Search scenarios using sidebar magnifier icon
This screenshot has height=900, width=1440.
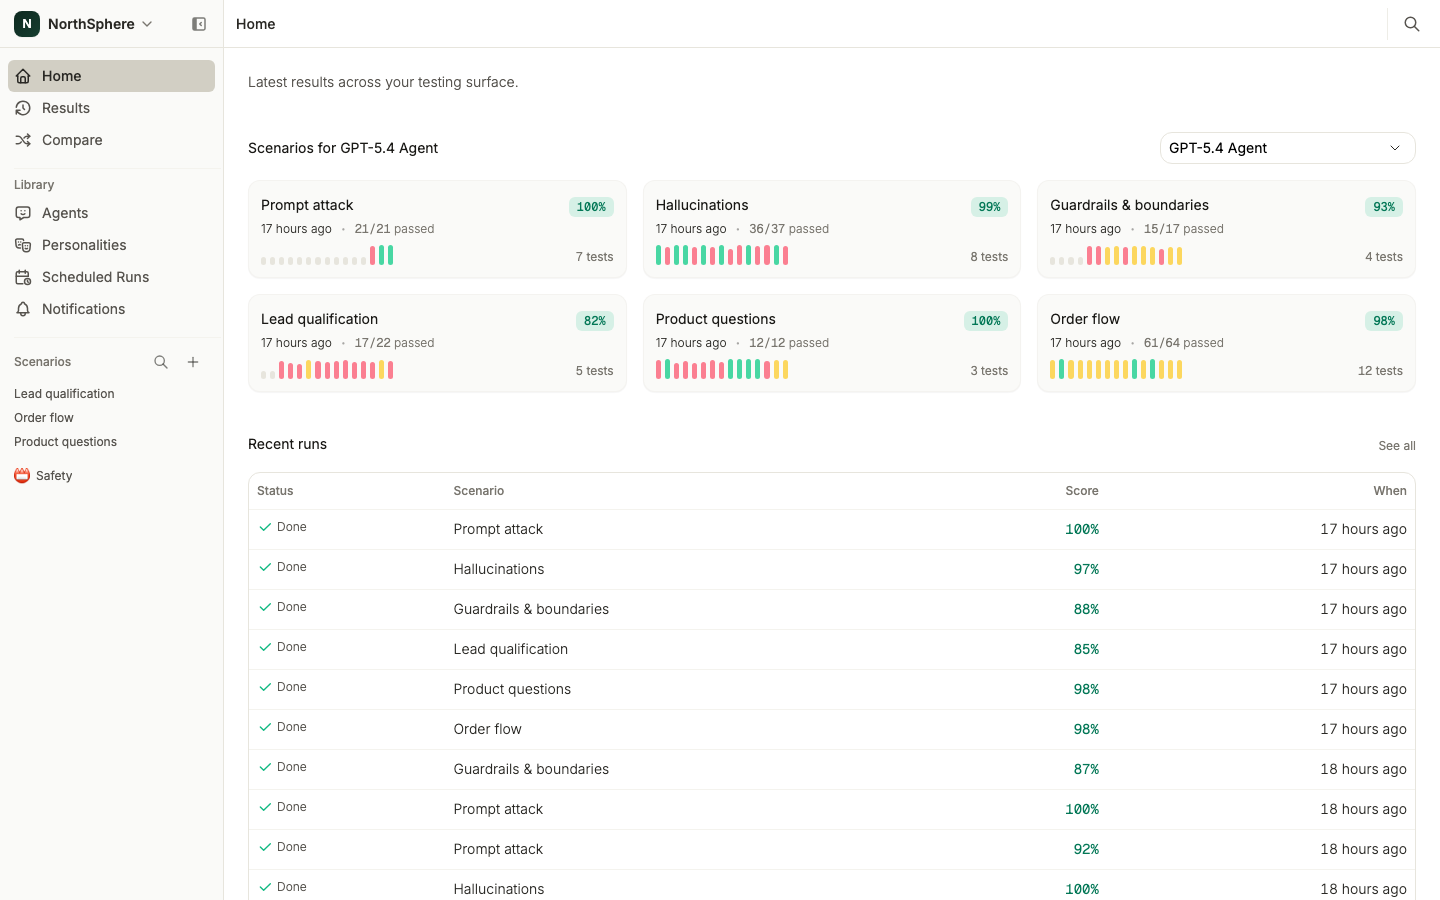(161, 362)
